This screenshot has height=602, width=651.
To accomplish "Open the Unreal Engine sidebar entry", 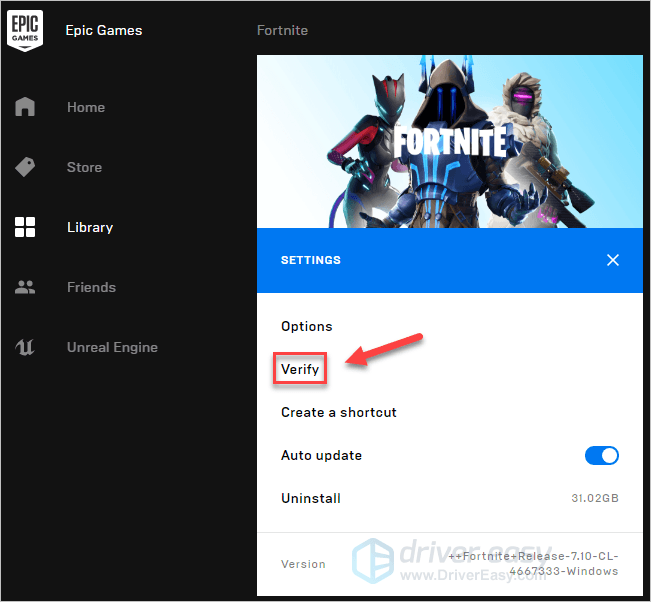I will (113, 347).
